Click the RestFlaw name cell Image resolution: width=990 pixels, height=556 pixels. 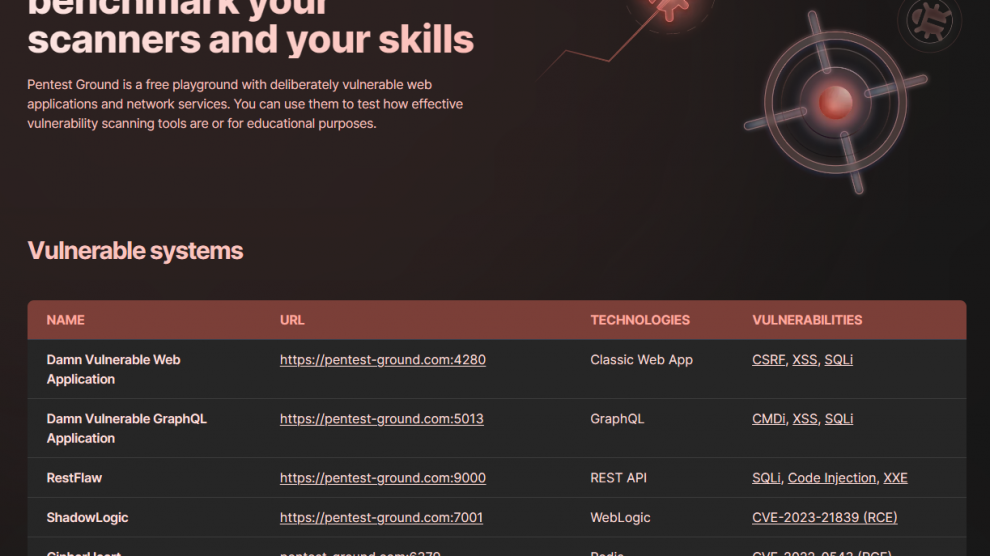(74, 478)
